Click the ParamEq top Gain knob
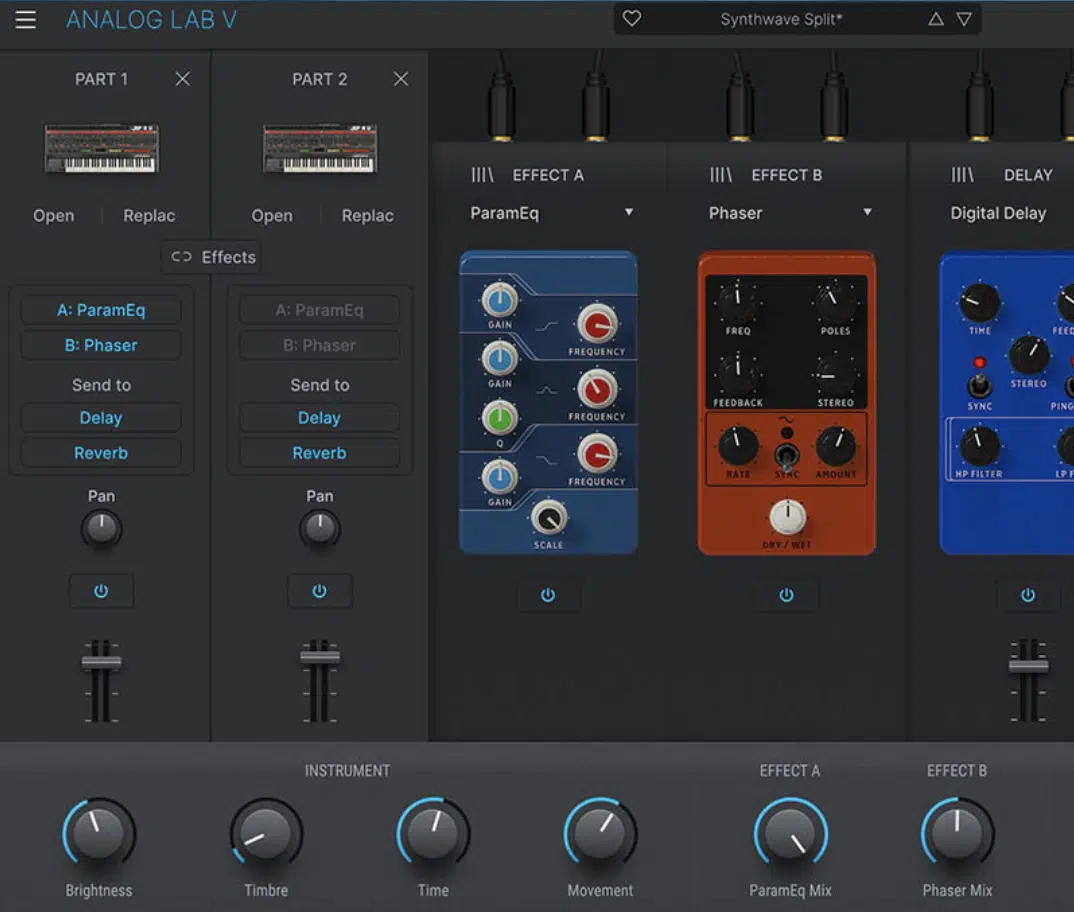Image resolution: width=1074 pixels, height=912 pixels. pyautogui.click(x=500, y=299)
